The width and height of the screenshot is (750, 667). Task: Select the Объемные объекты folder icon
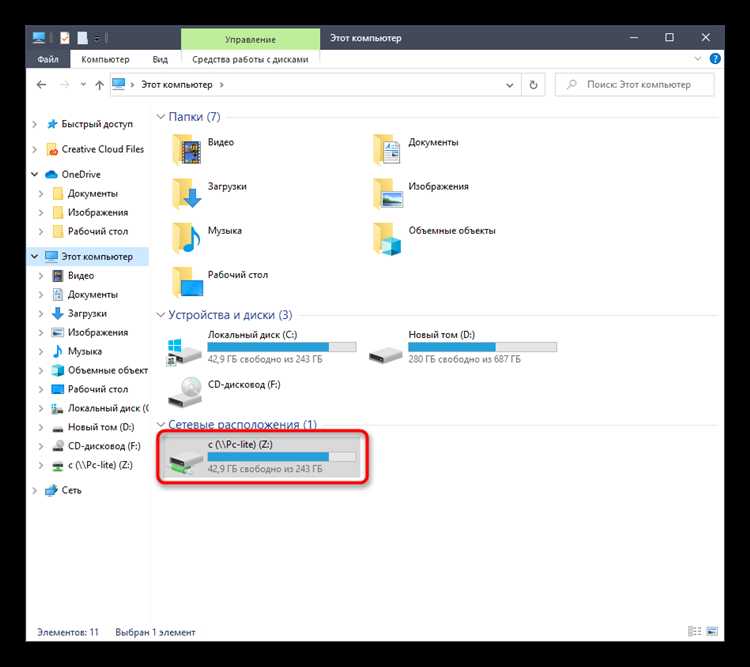pos(387,238)
